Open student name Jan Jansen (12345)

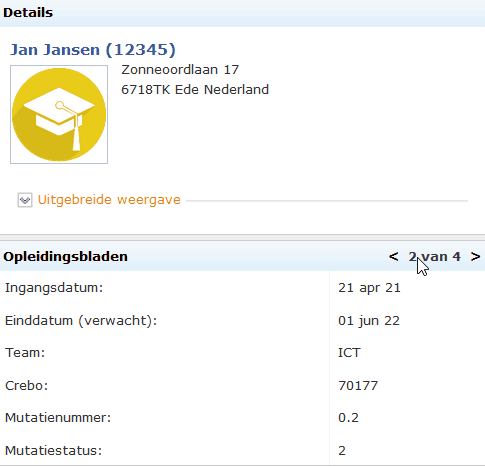[93, 50]
